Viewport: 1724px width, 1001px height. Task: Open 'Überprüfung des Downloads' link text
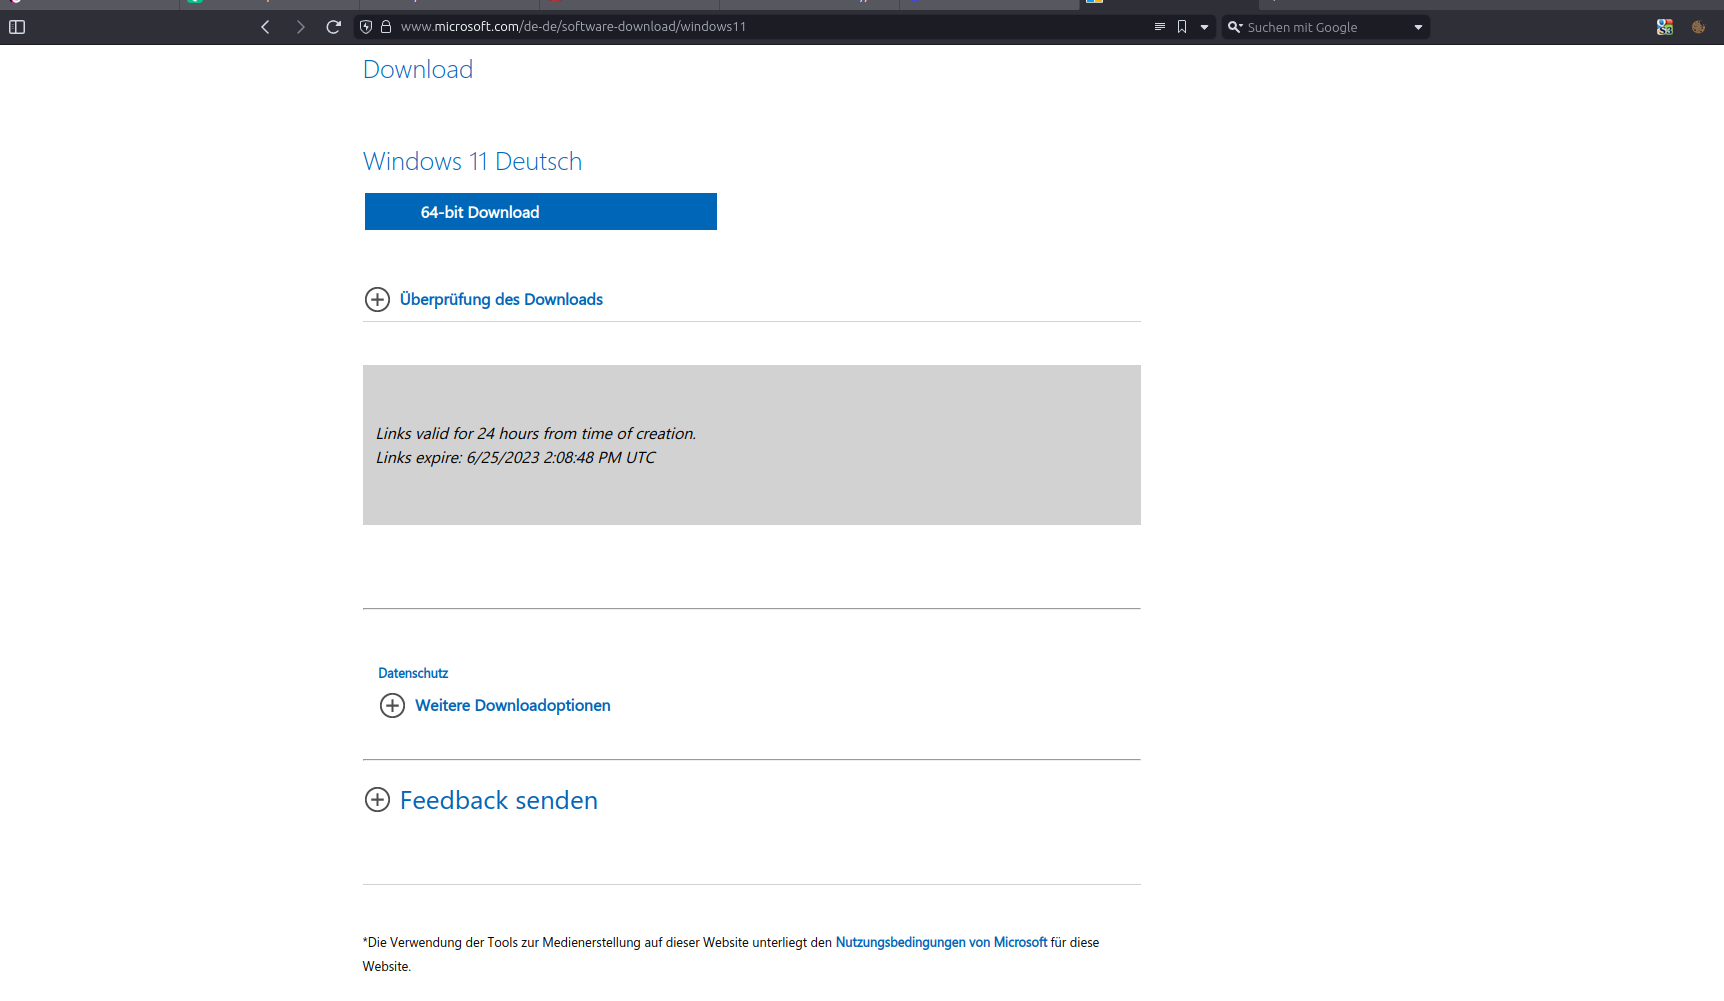click(x=501, y=299)
